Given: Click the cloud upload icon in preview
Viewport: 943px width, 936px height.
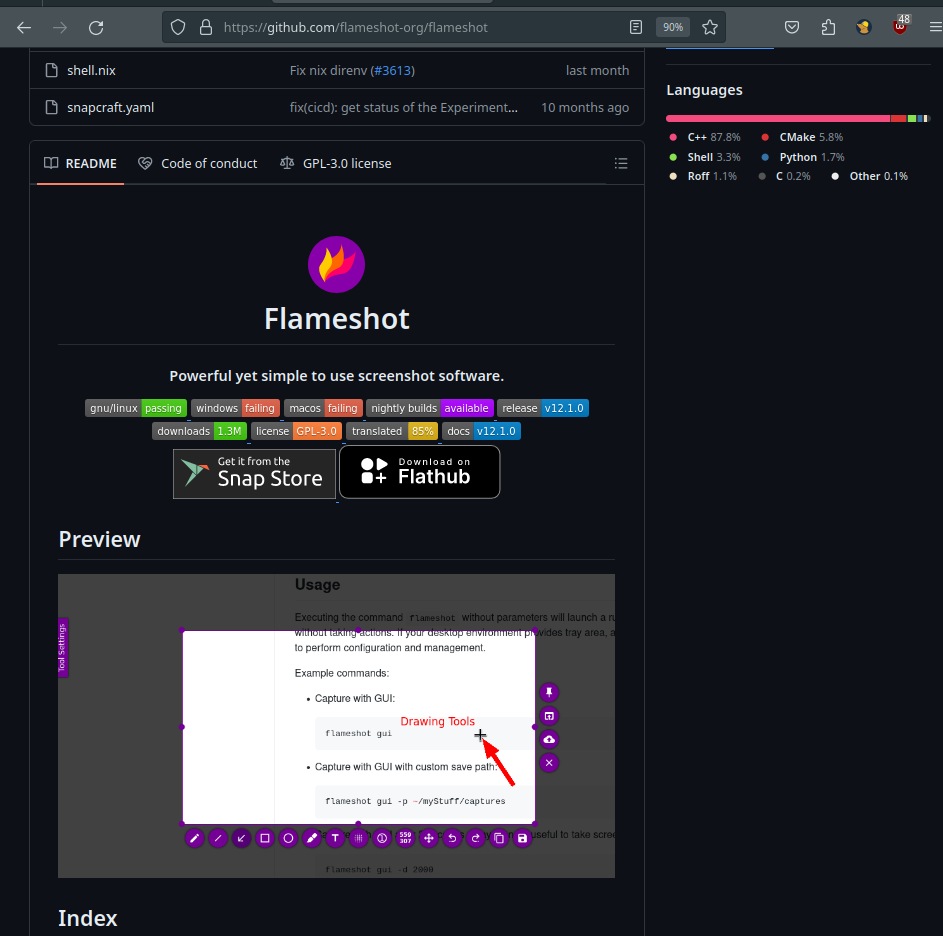Looking at the screenshot, I should 549,739.
